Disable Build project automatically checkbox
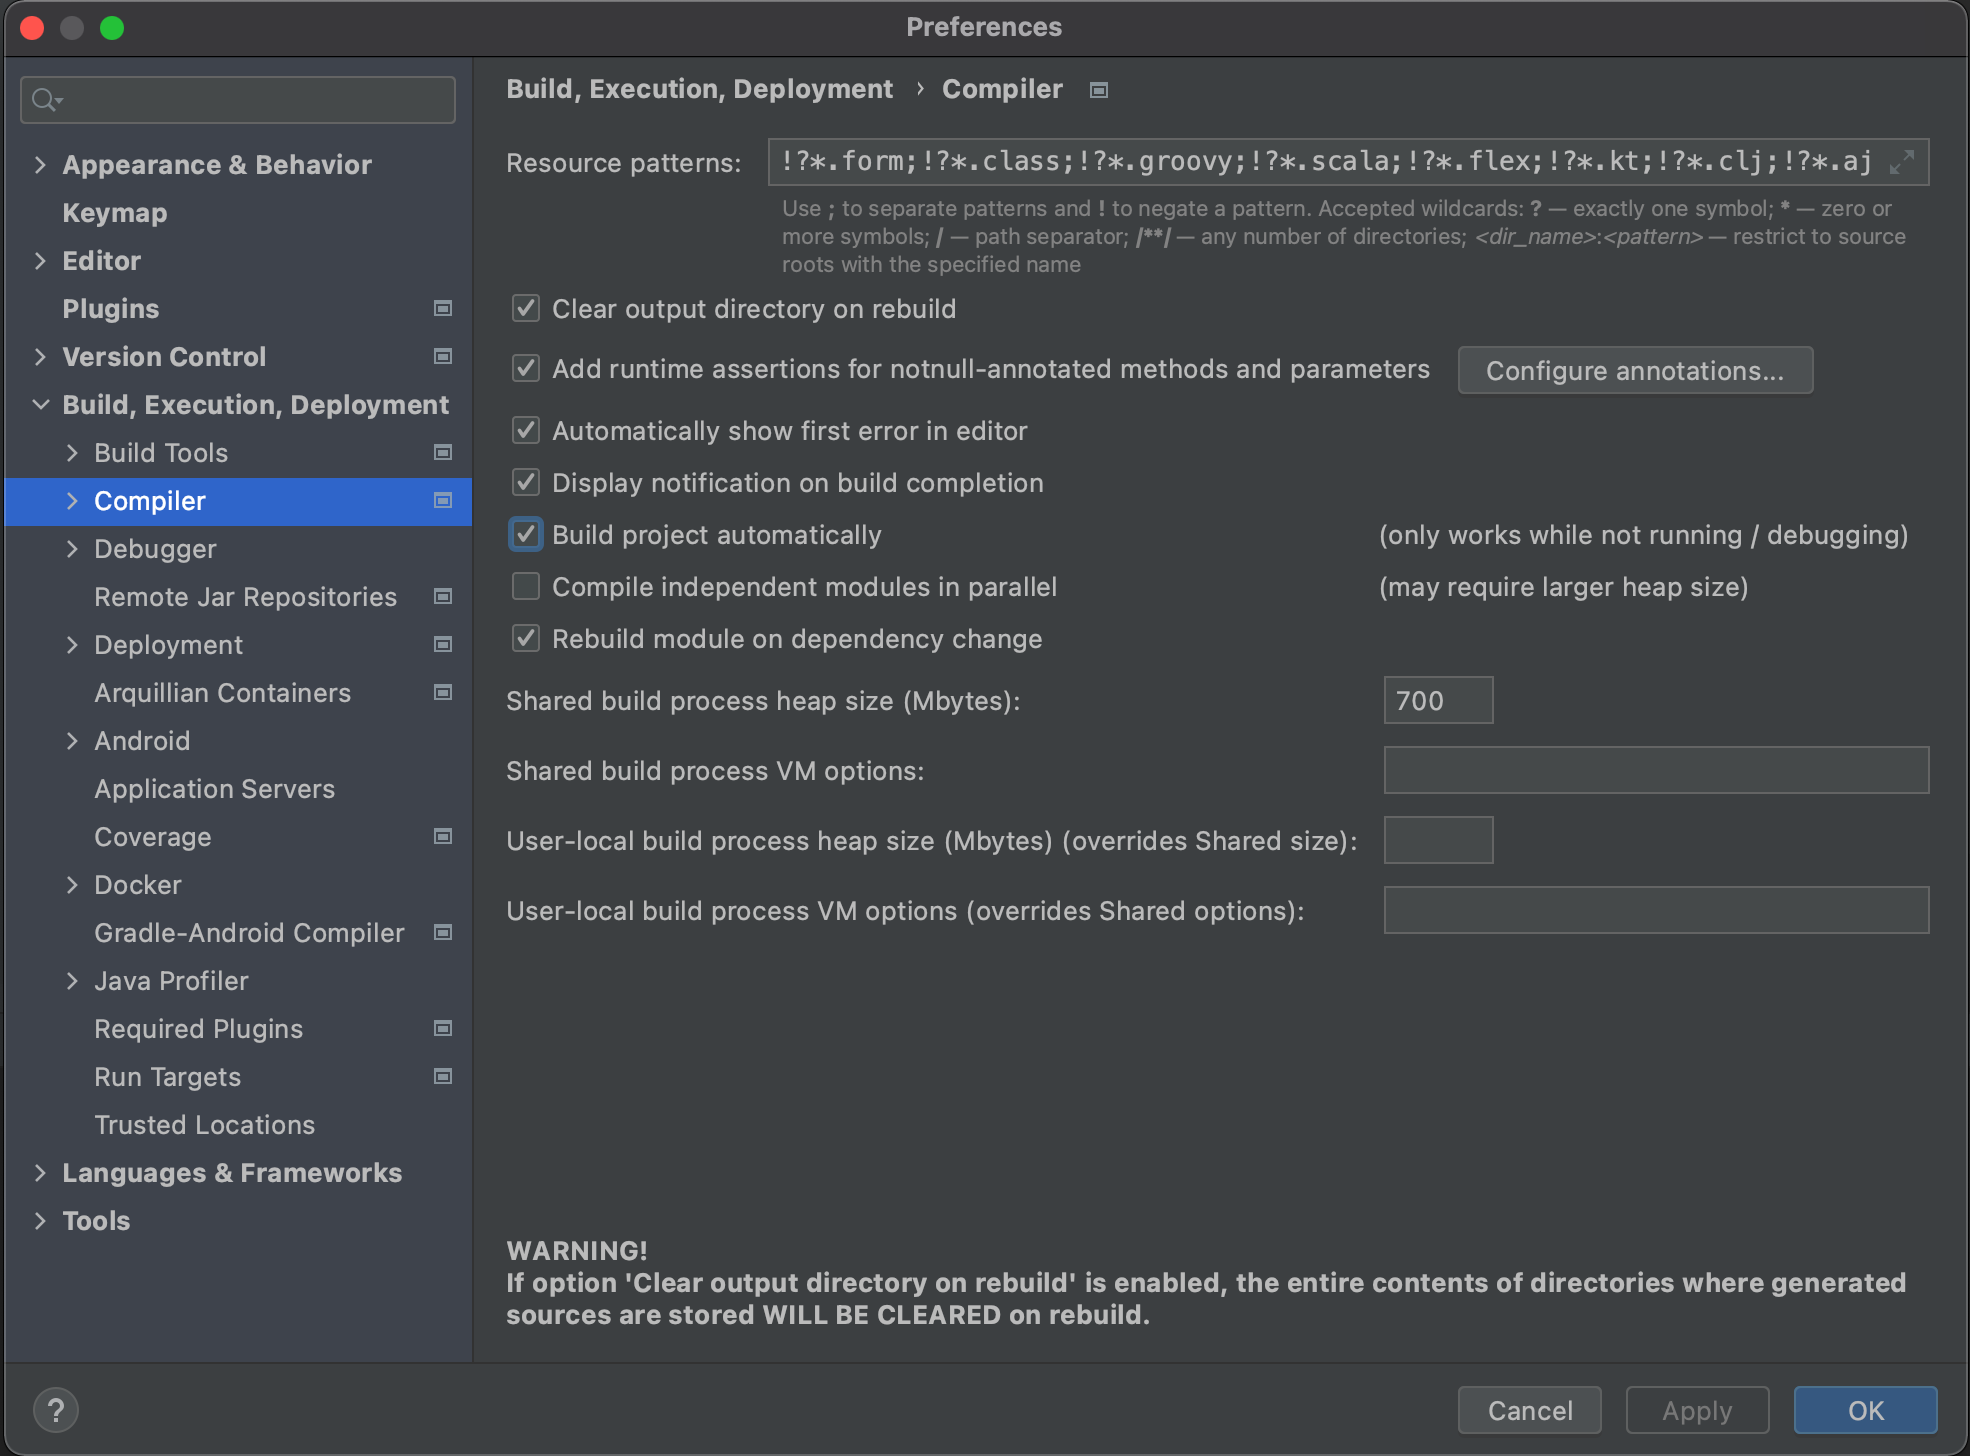The image size is (1970, 1456). point(526,534)
